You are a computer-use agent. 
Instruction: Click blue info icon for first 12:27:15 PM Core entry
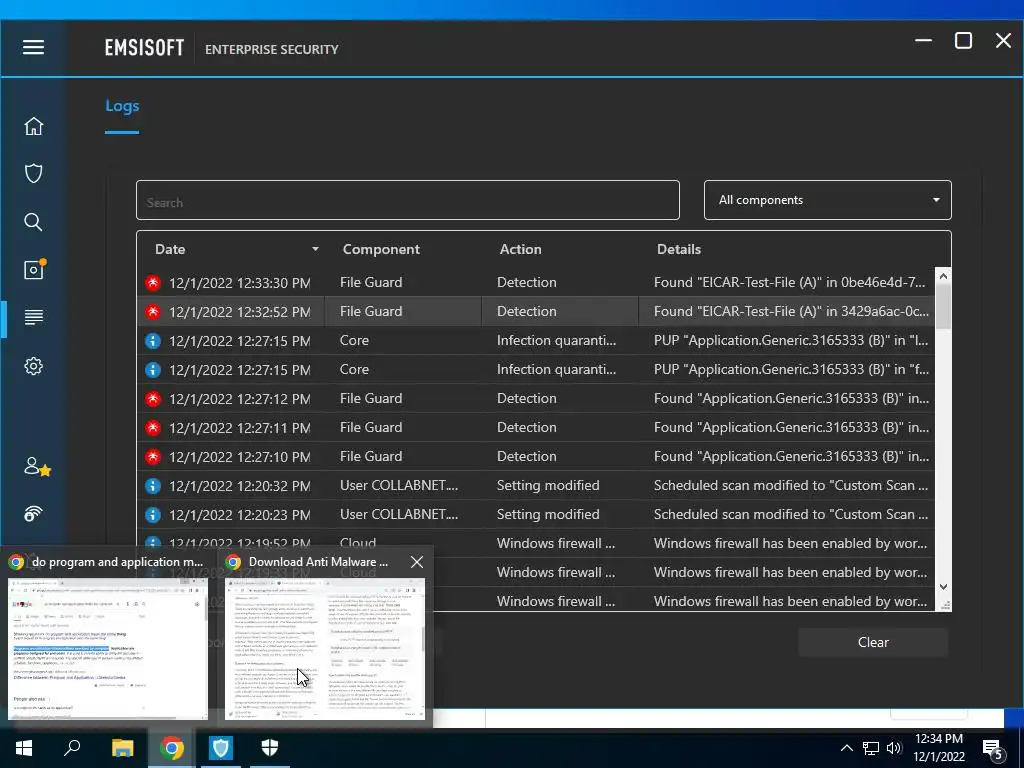click(153, 341)
